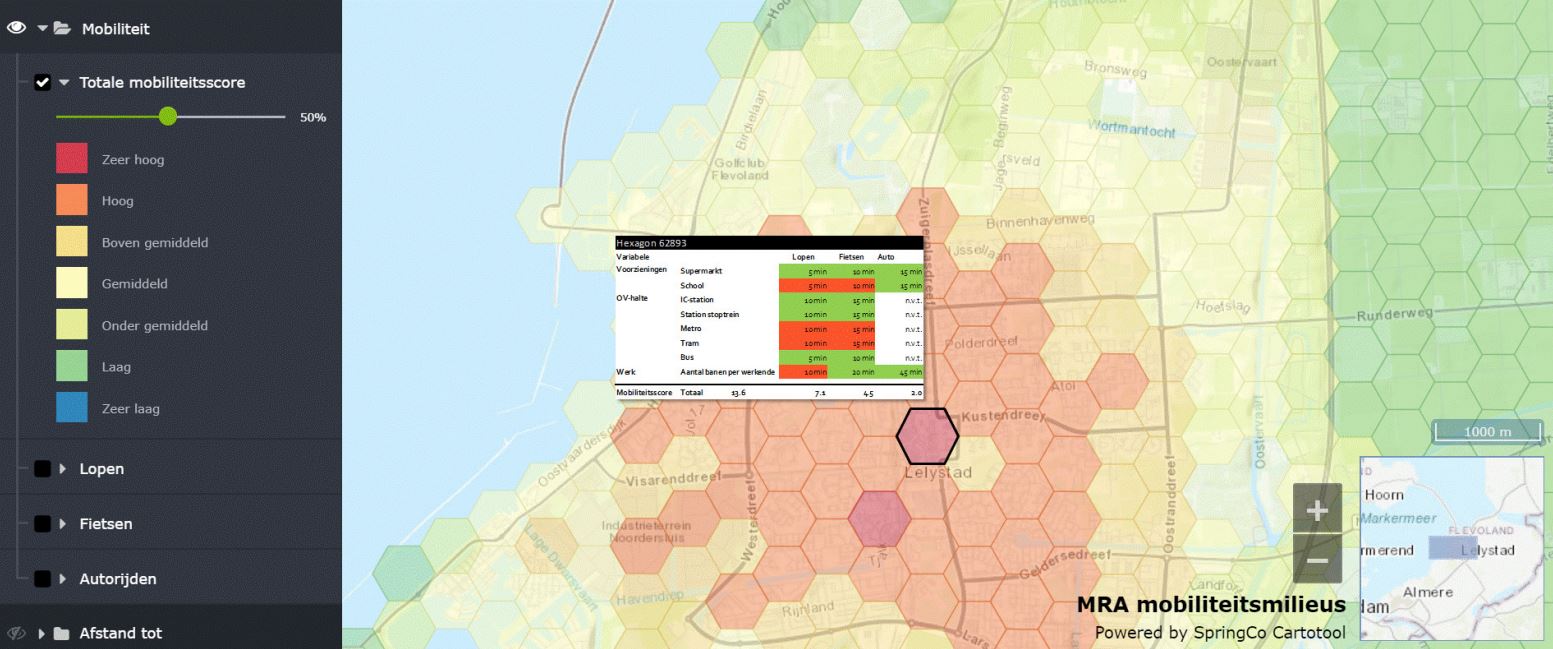Collapse the Totale mobiliteitsscore legend
The width and height of the screenshot is (1553, 649).
pyautogui.click(x=64, y=82)
